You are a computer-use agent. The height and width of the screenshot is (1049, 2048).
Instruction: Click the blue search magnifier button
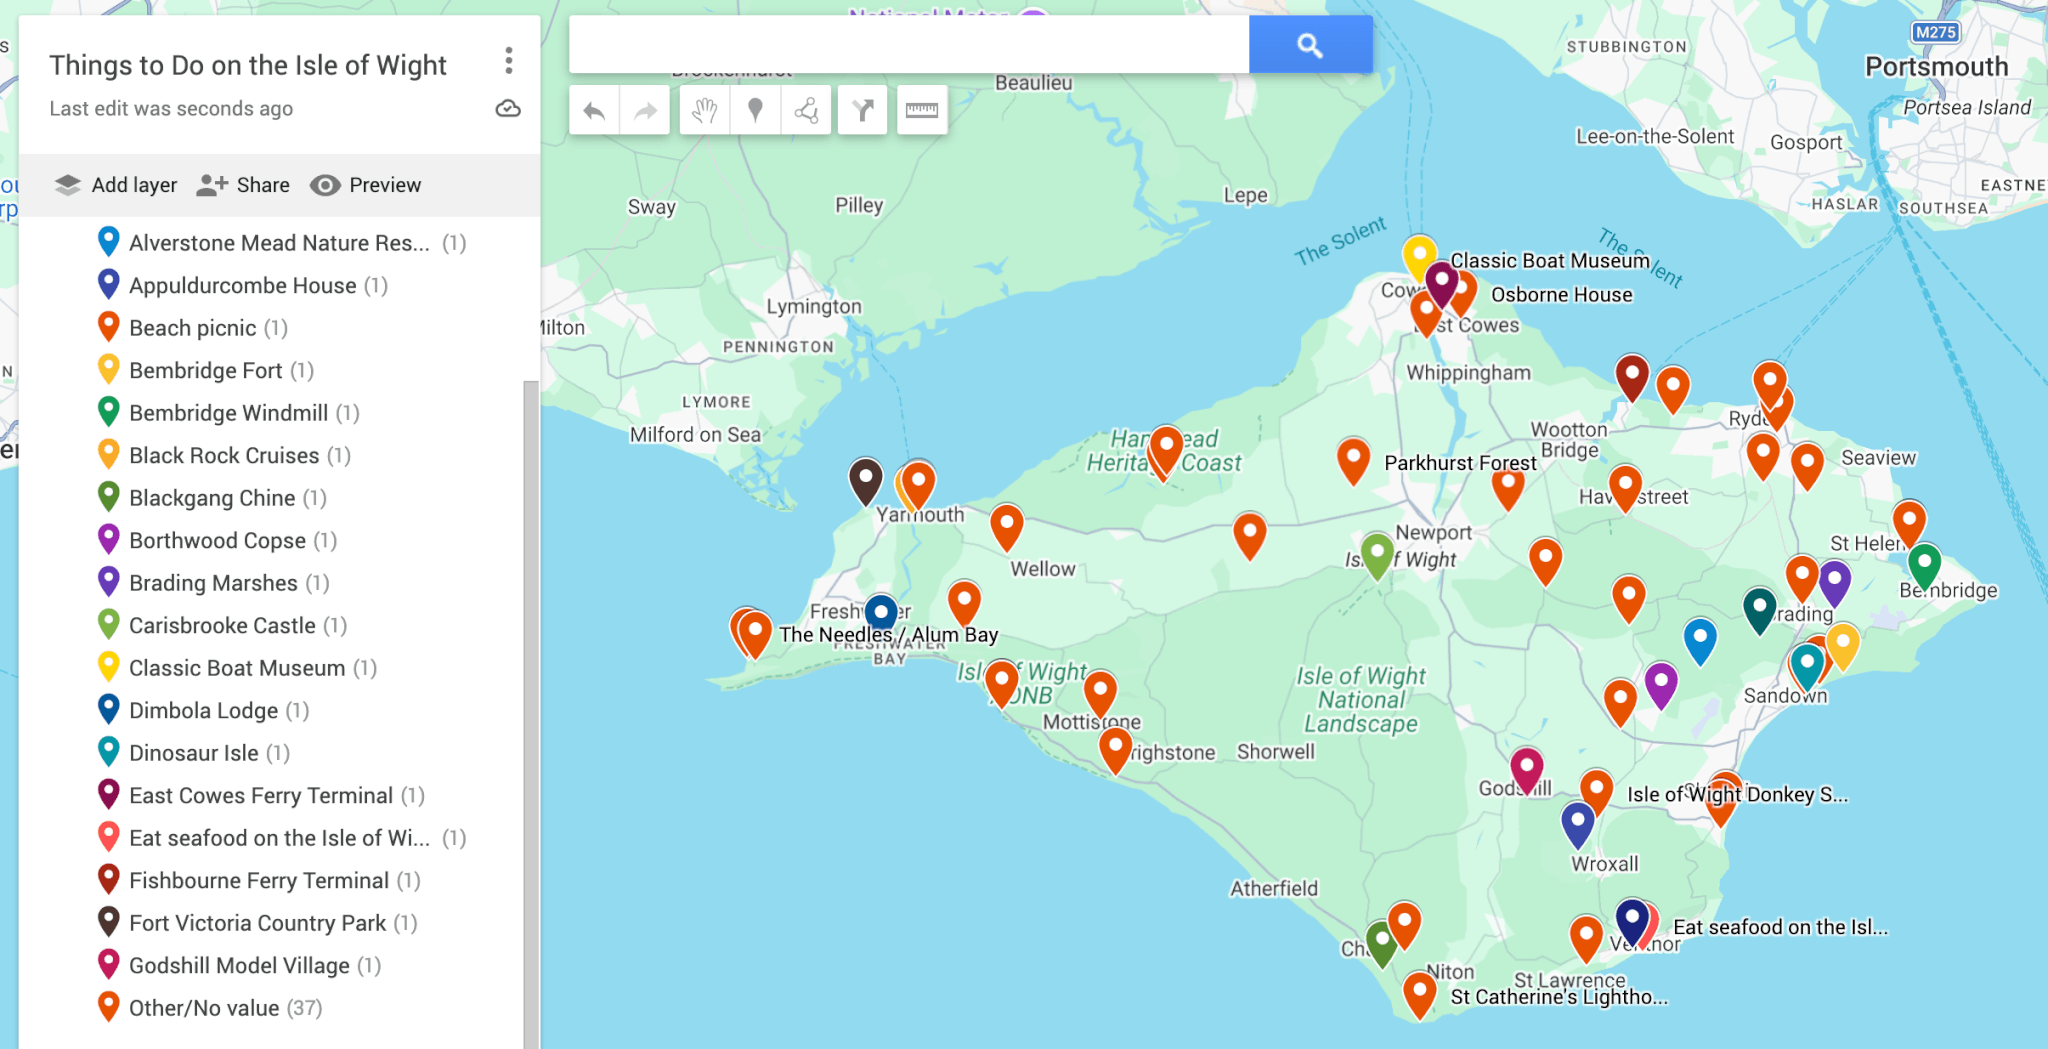[x=1310, y=44]
